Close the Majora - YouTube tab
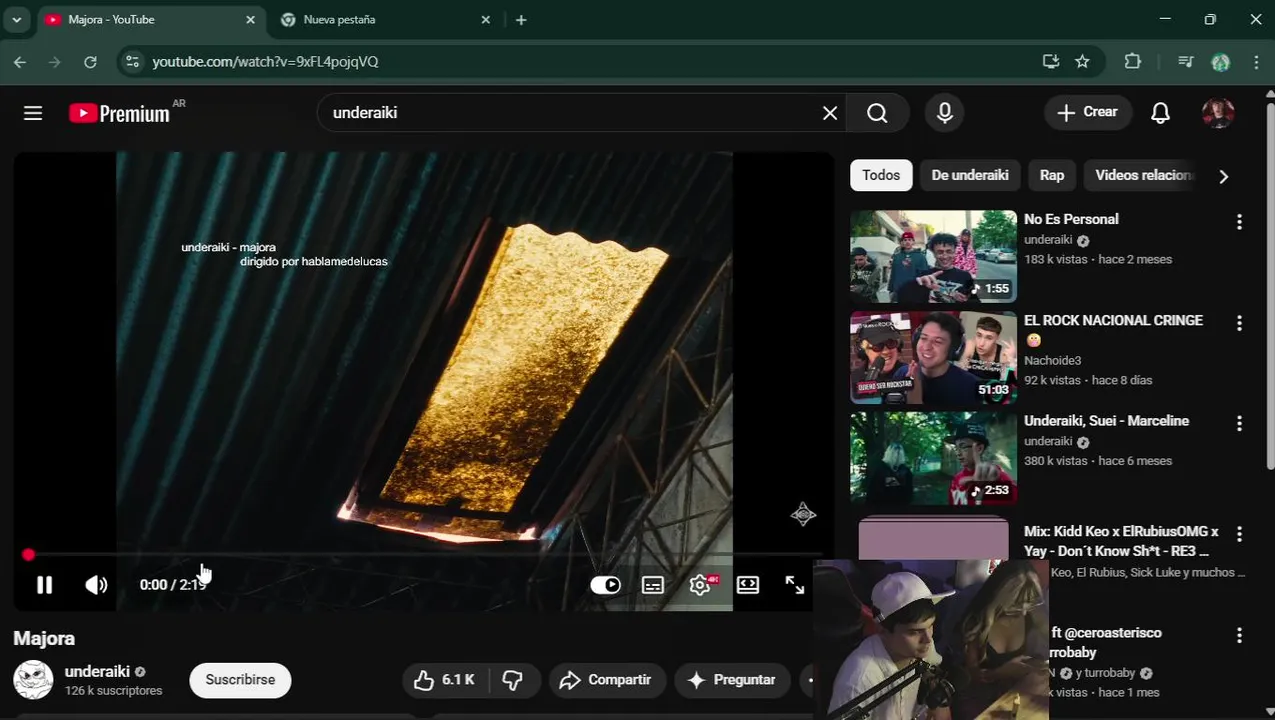This screenshot has height=720, width=1275. [x=250, y=20]
